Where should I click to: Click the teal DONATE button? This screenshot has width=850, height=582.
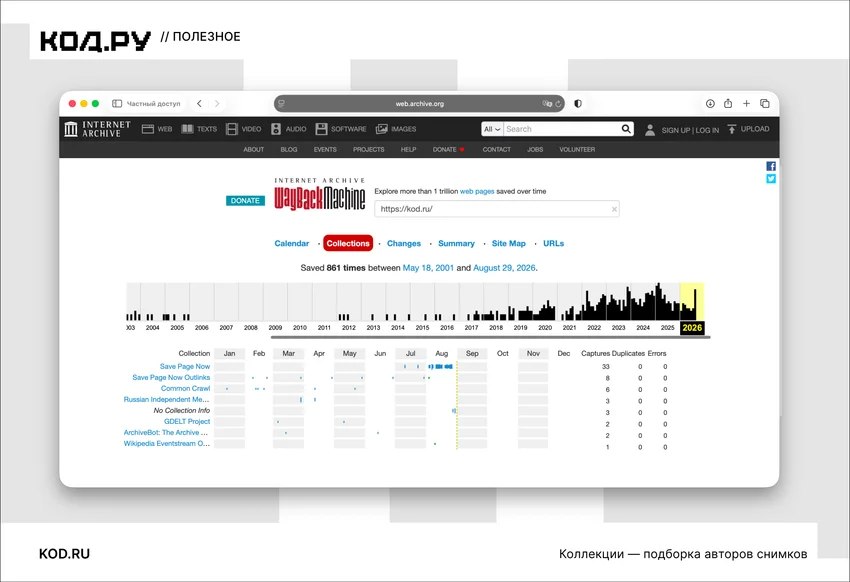coord(245,201)
